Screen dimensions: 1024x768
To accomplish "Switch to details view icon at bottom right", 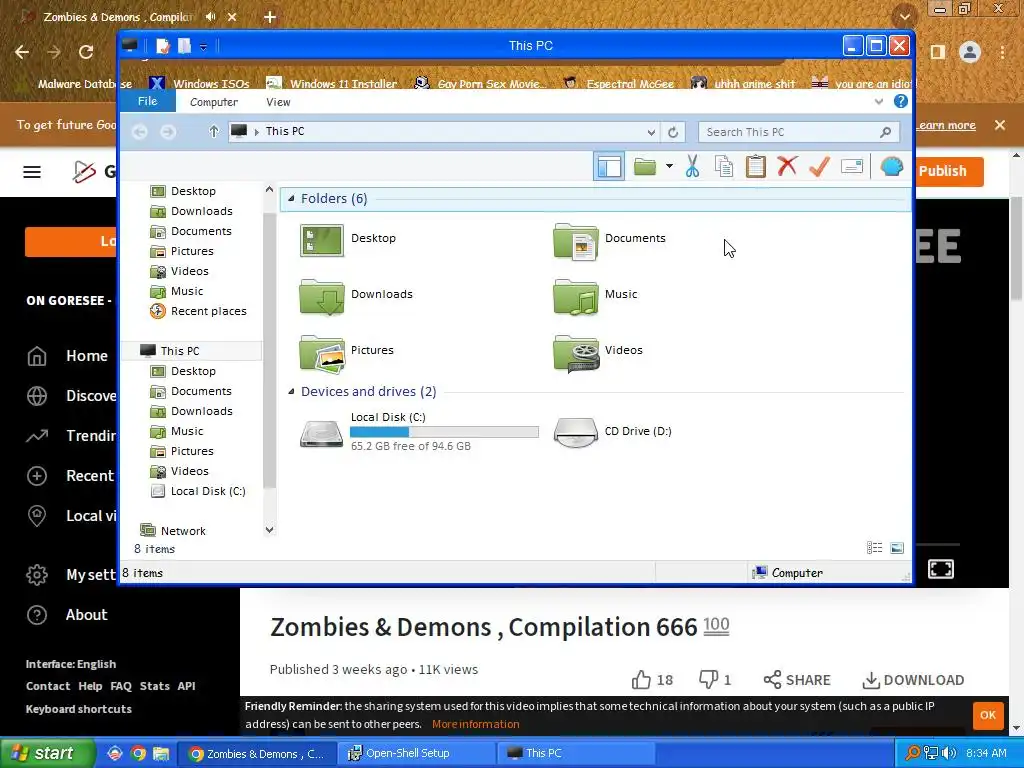I will 874,548.
